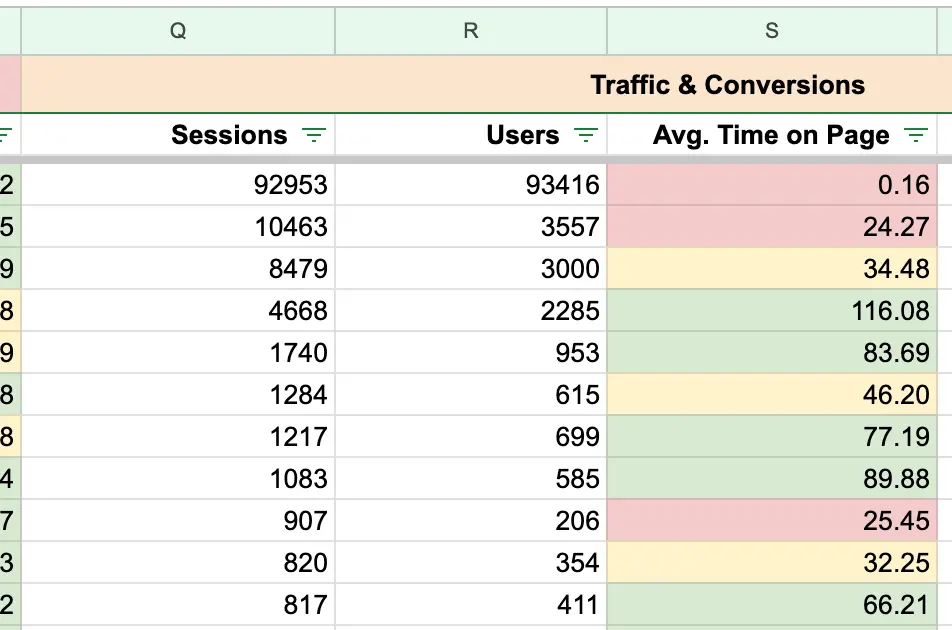Click the red cell showing 0.16
This screenshot has height=630, width=952.
pyautogui.click(x=772, y=185)
